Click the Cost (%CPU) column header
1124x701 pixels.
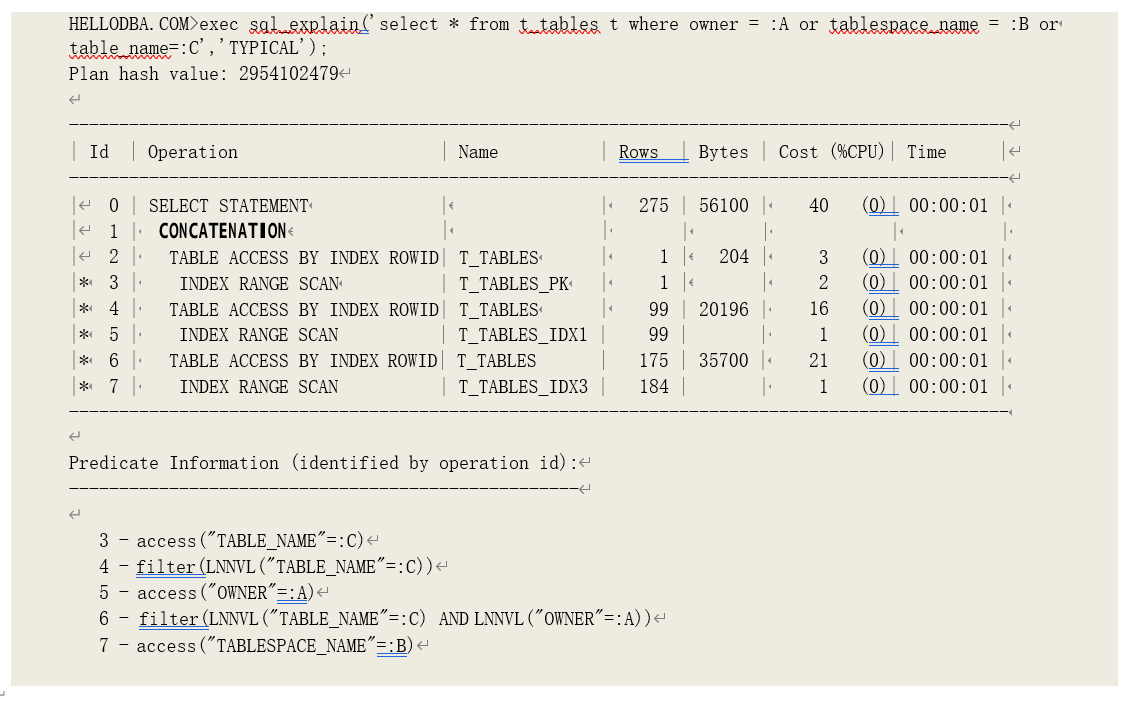pyautogui.click(x=831, y=152)
